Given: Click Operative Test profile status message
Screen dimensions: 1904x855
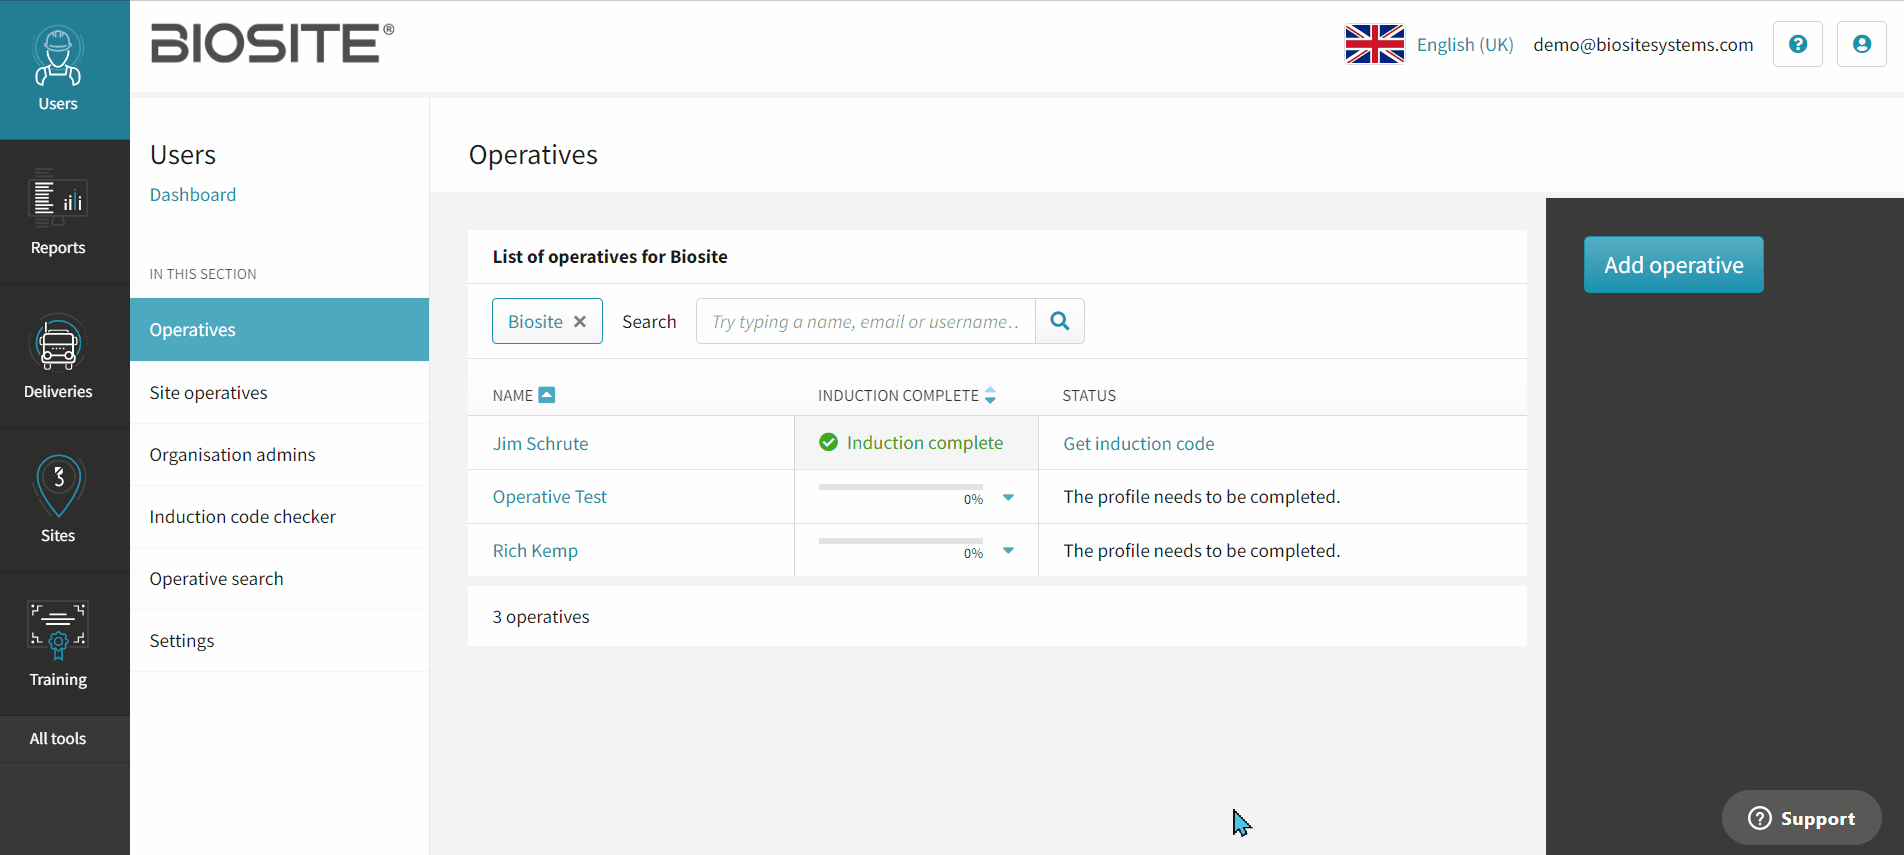Looking at the screenshot, I should click(1201, 497).
